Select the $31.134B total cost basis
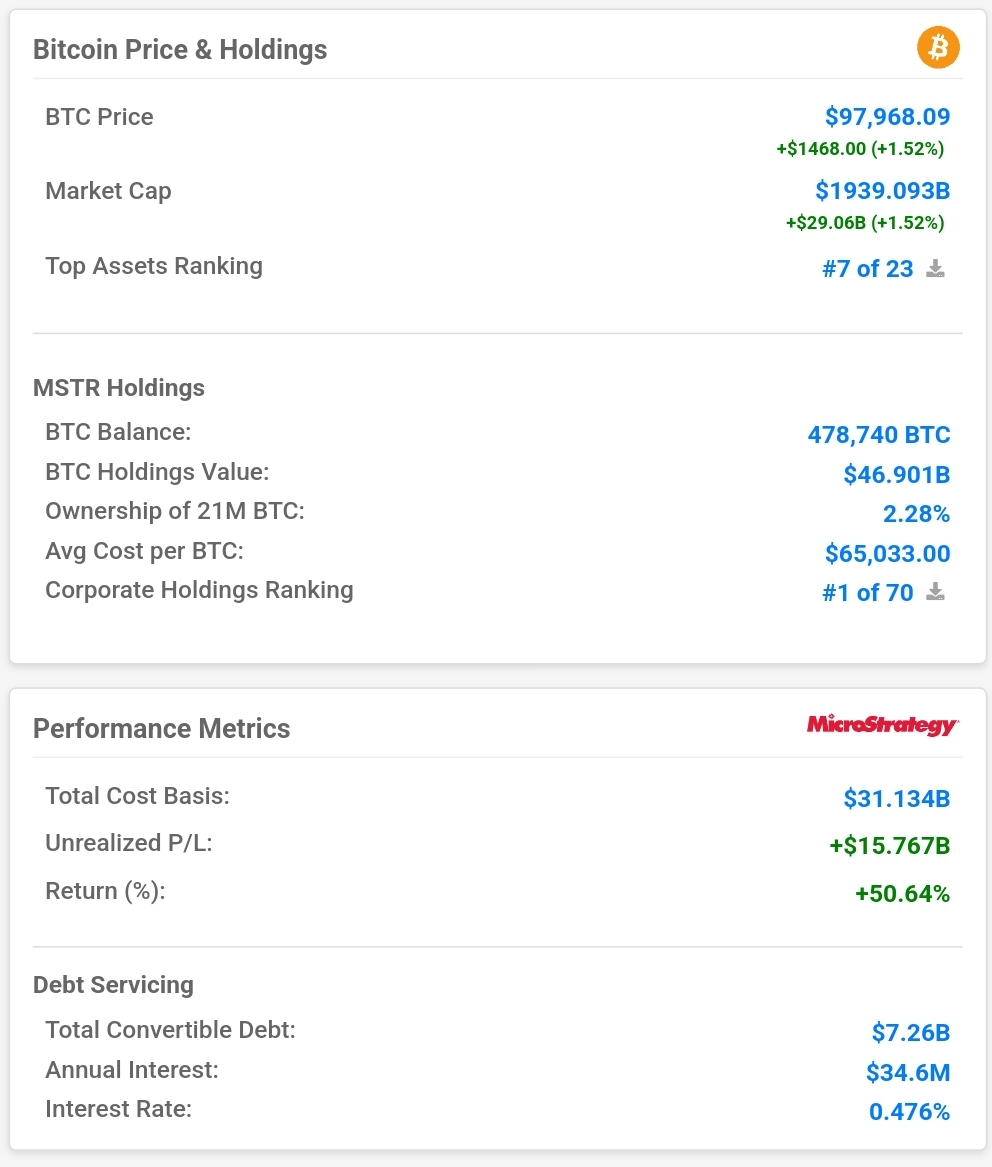 tap(897, 799)
